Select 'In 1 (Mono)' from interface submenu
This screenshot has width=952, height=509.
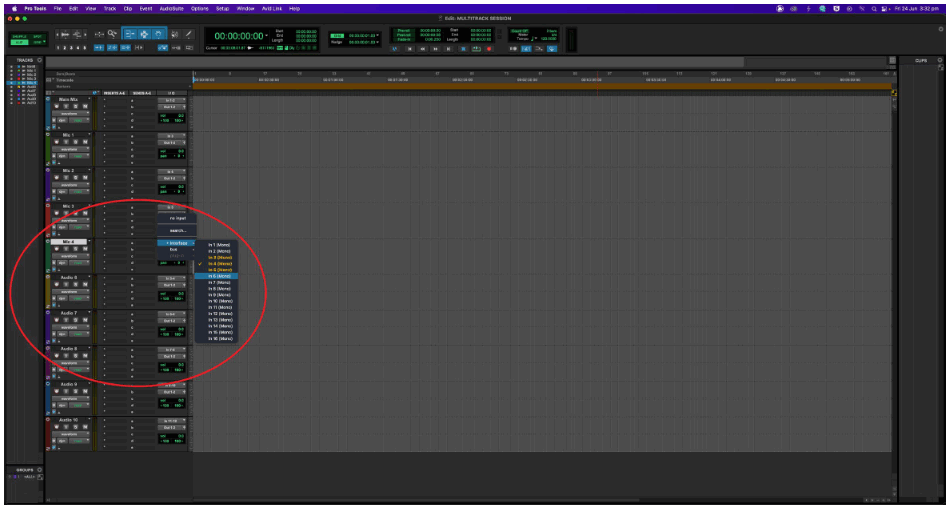click(x=217, y=245)
